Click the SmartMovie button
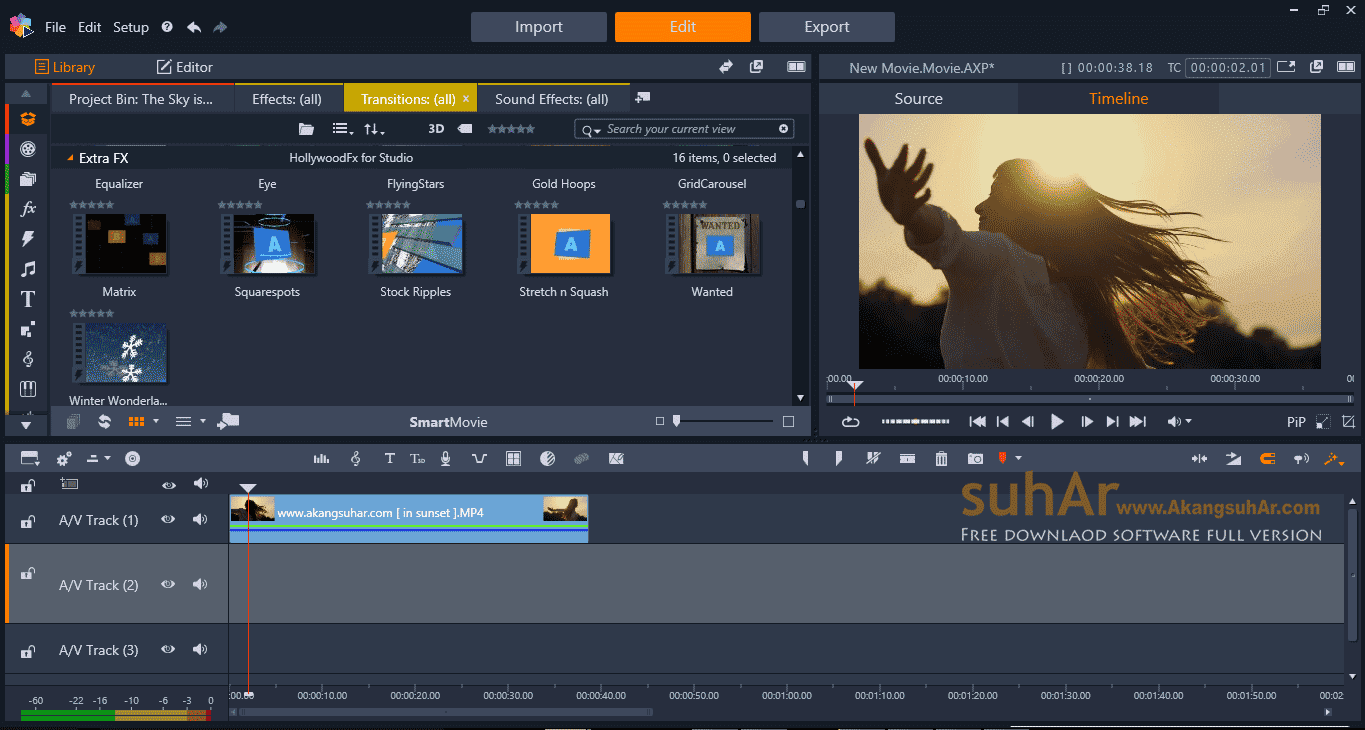Screen dimensions: 1365x730 [448, 422]
